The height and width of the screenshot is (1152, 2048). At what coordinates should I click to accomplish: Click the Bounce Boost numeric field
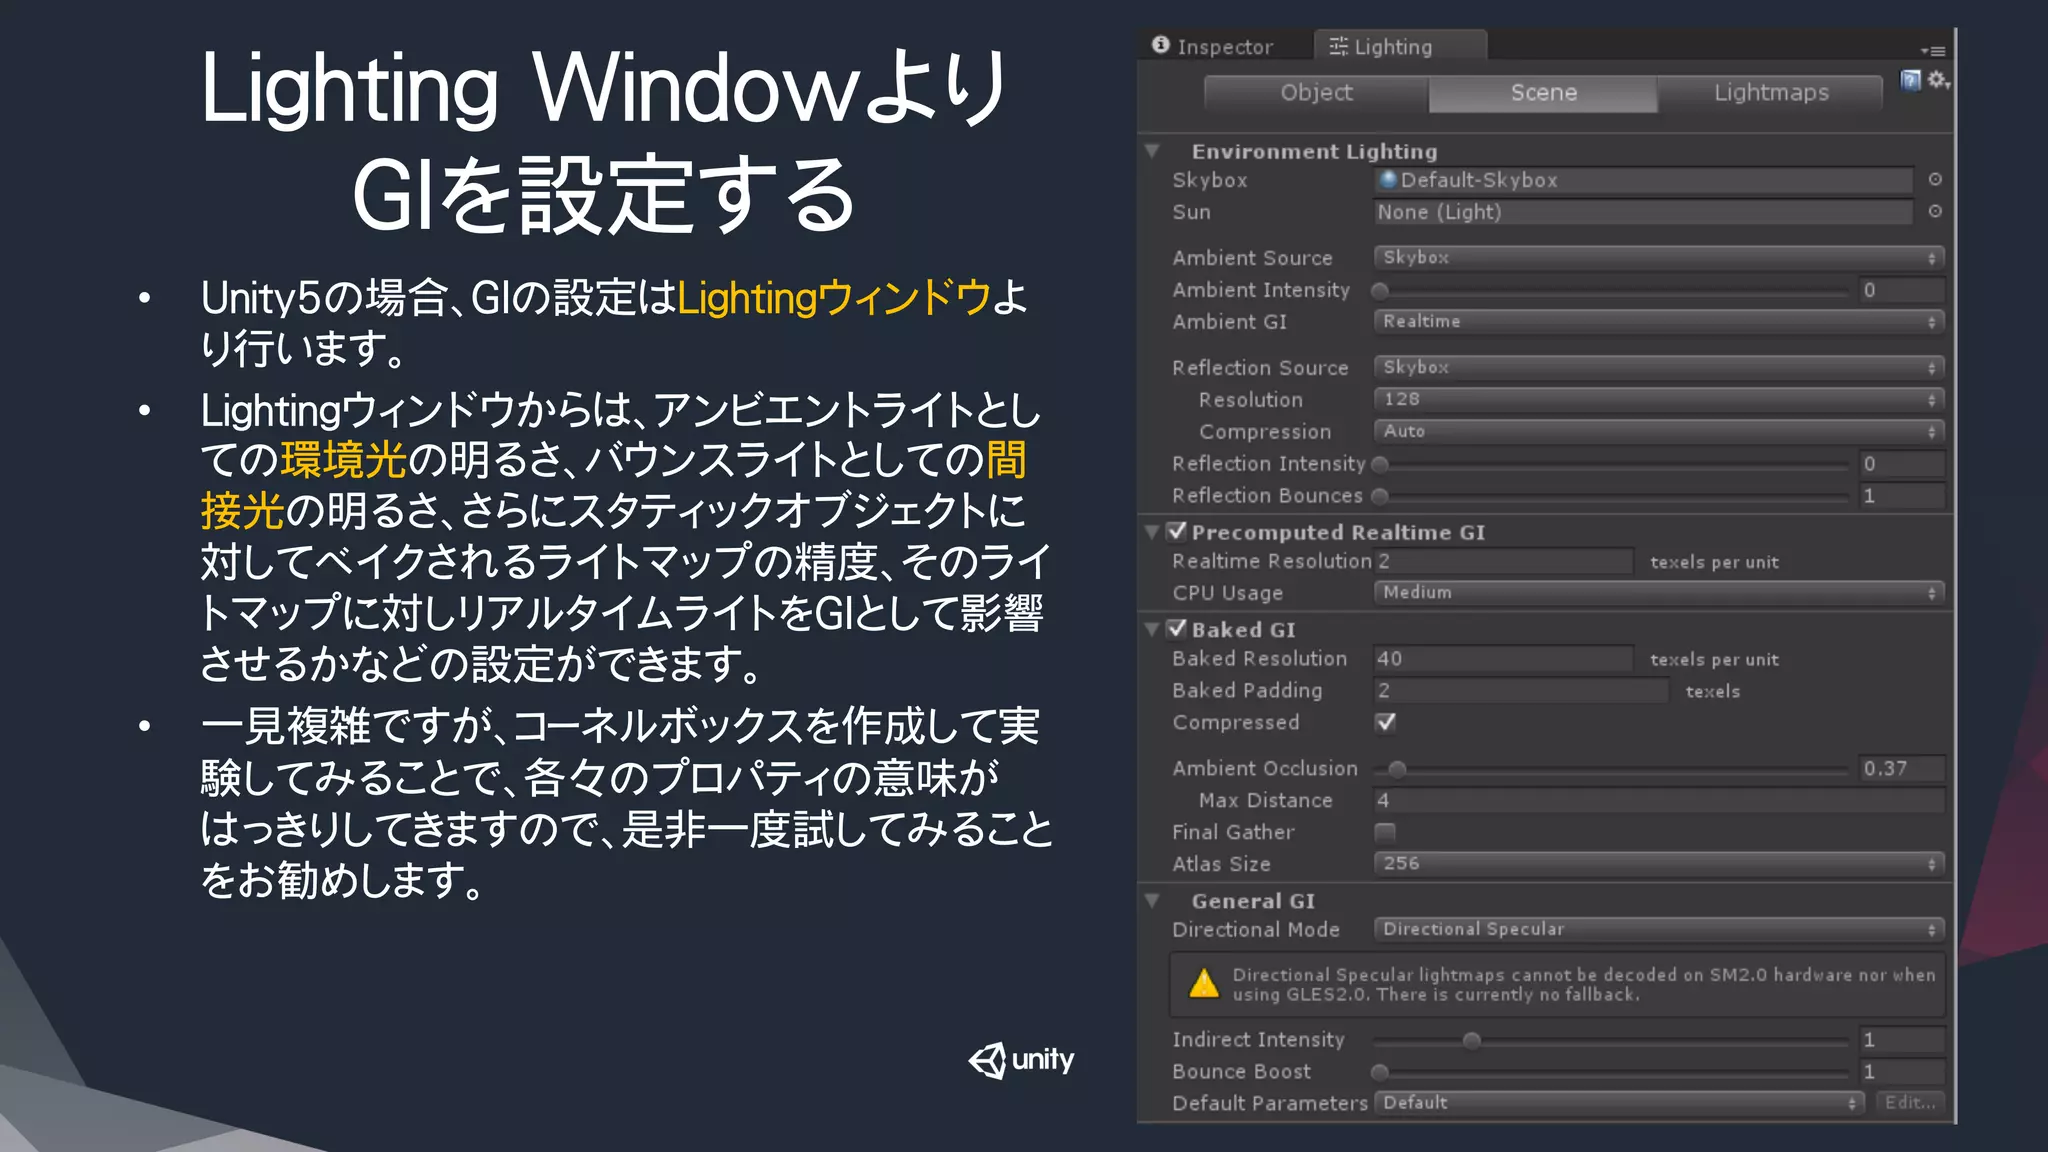coord(1902,1072)
